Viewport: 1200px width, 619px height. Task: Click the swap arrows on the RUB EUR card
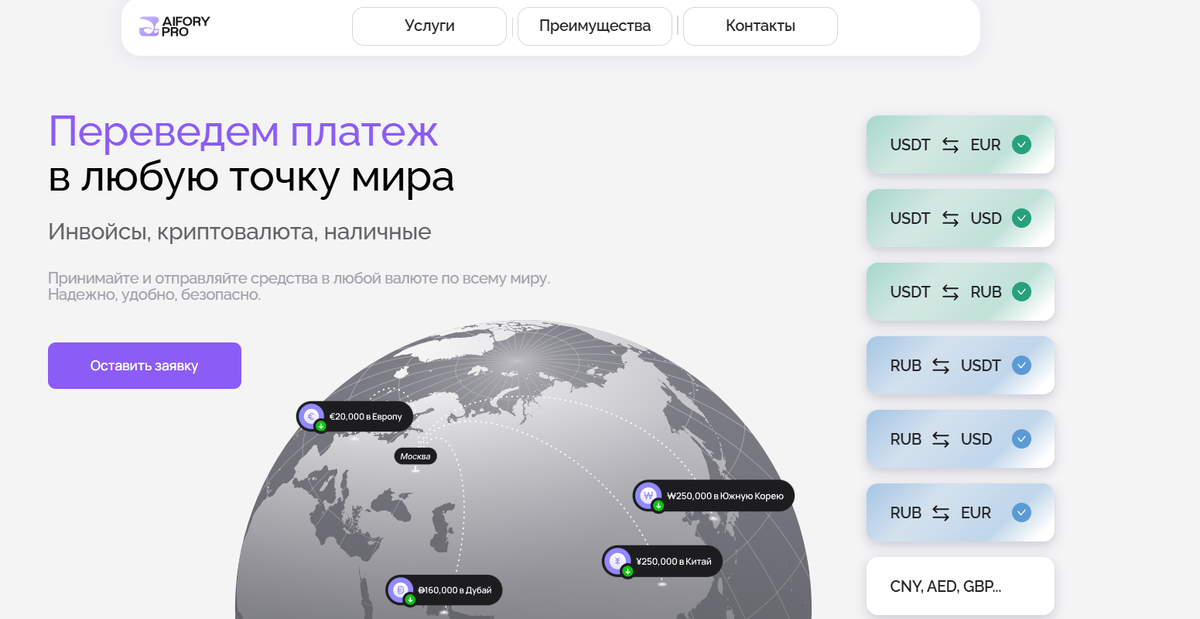click(x=940, y=512)
